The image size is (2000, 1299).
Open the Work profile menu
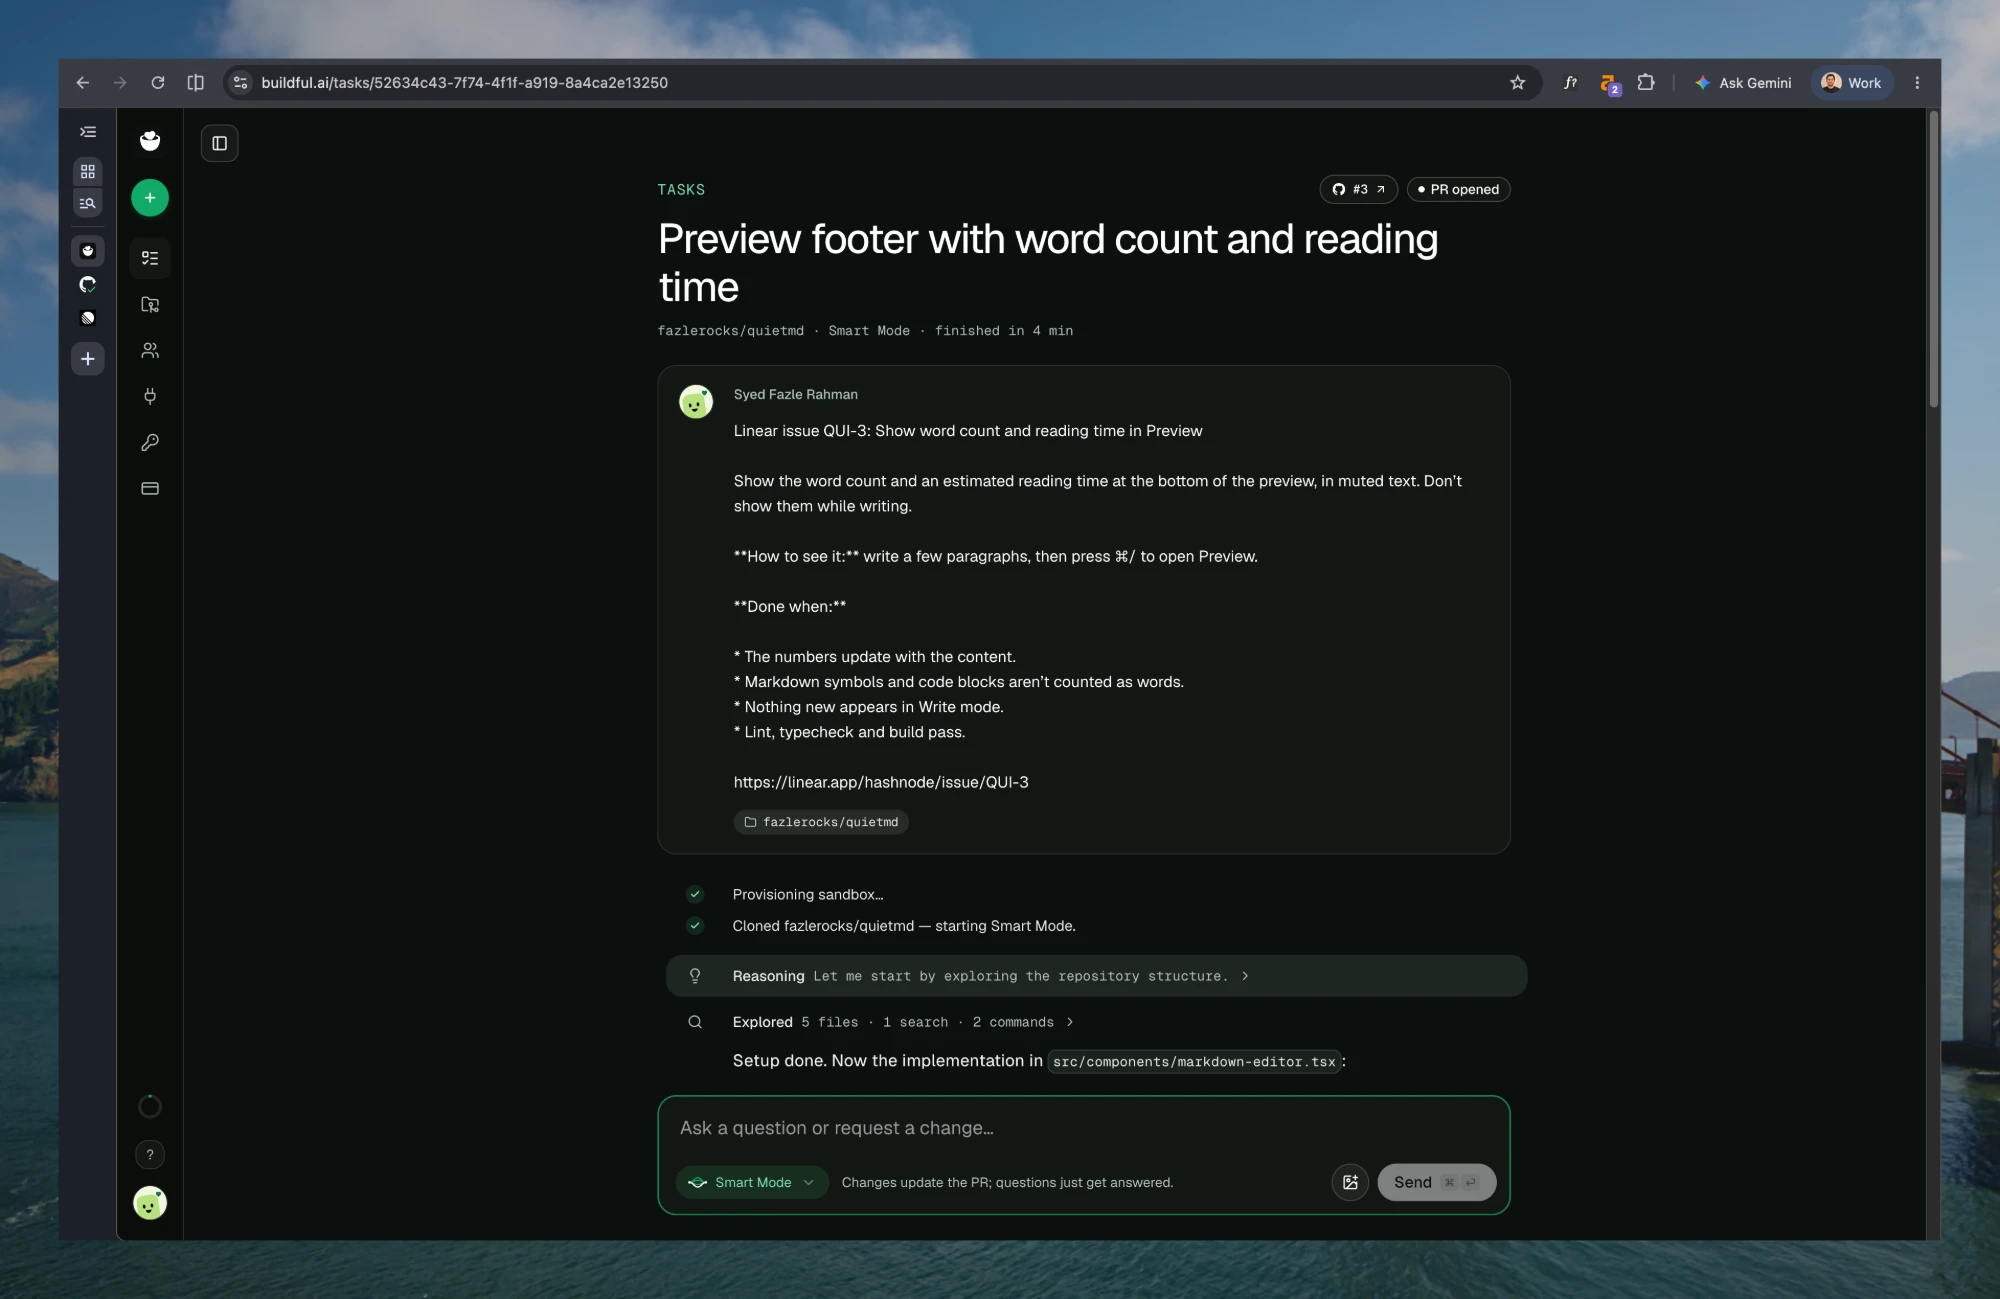tap(1851, 83)
